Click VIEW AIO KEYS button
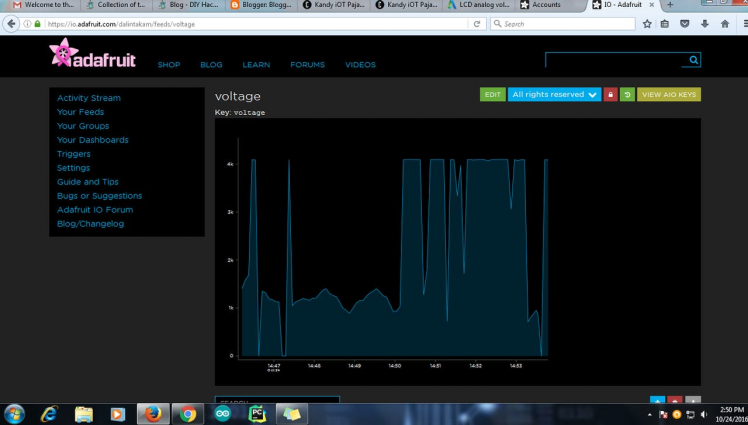Screen dimensions: 748x425 pos(669,94)
